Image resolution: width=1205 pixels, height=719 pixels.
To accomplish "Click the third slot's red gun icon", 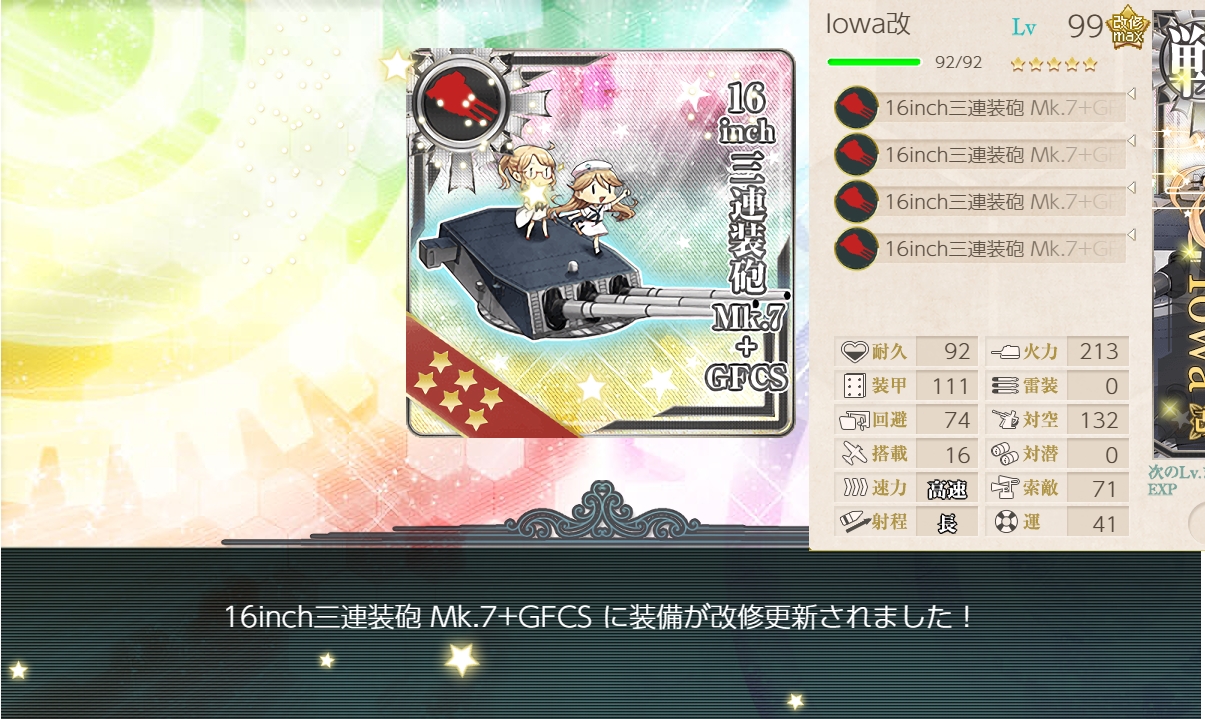I will coord(856,201).
